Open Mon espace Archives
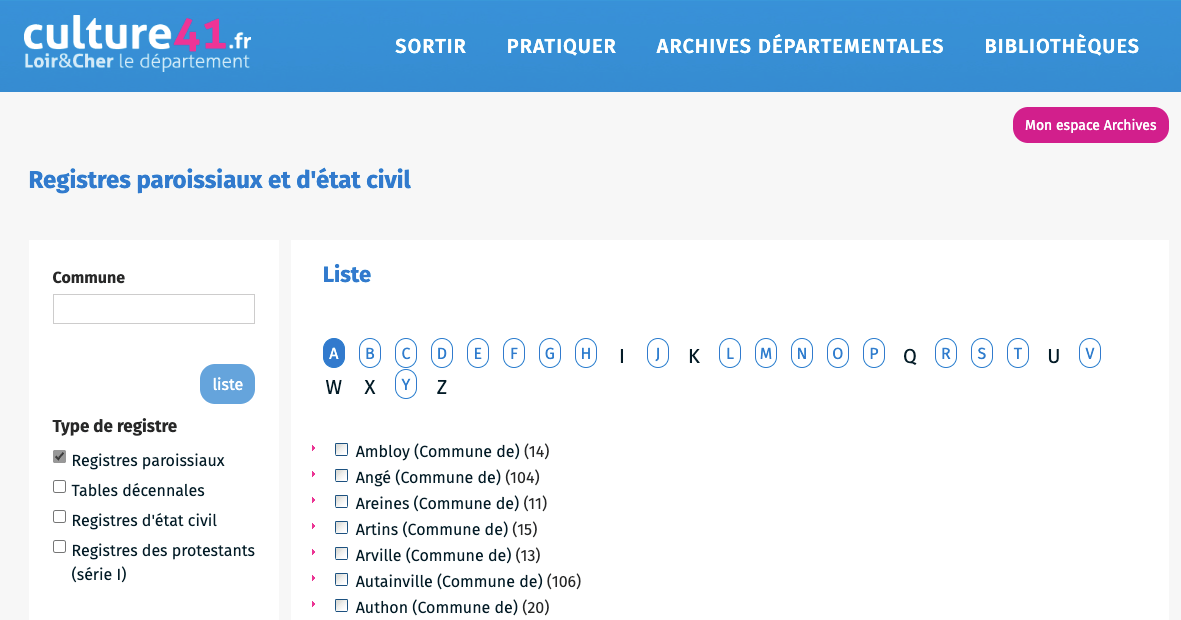 click(x=1090, y=125)
